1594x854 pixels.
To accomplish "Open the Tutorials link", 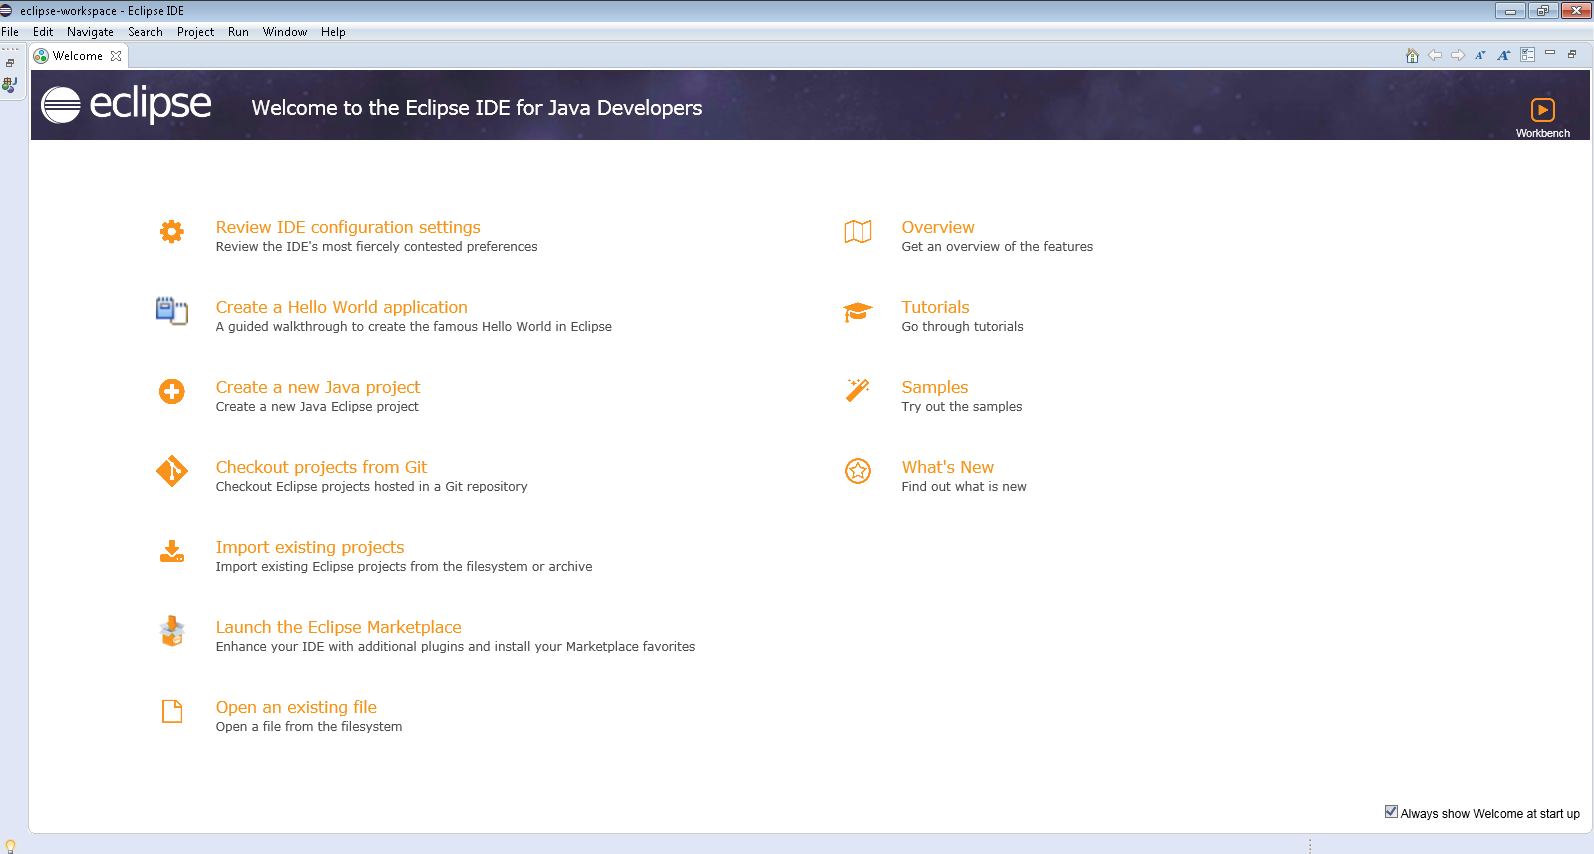I will click(936, 307).
